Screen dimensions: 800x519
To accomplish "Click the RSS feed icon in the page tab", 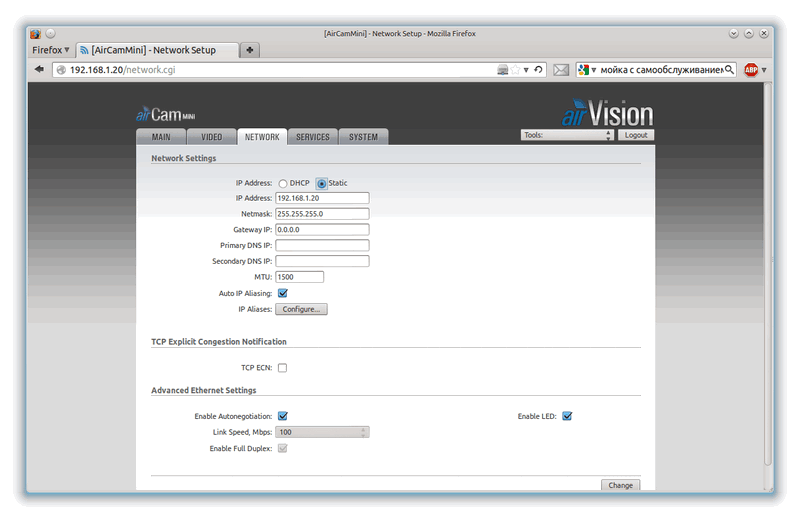I will click(84, 50).
